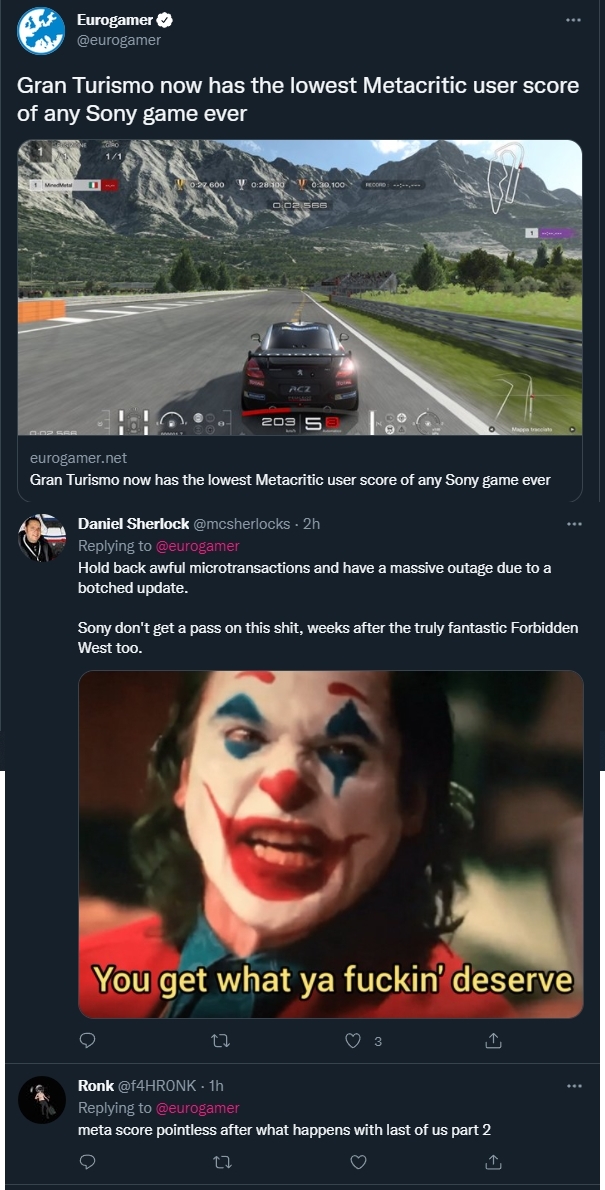Image resolution: width=605 pixels, height=1190 pixels.
Task: Open Ronk's profile avatar
Action: 42,1100
